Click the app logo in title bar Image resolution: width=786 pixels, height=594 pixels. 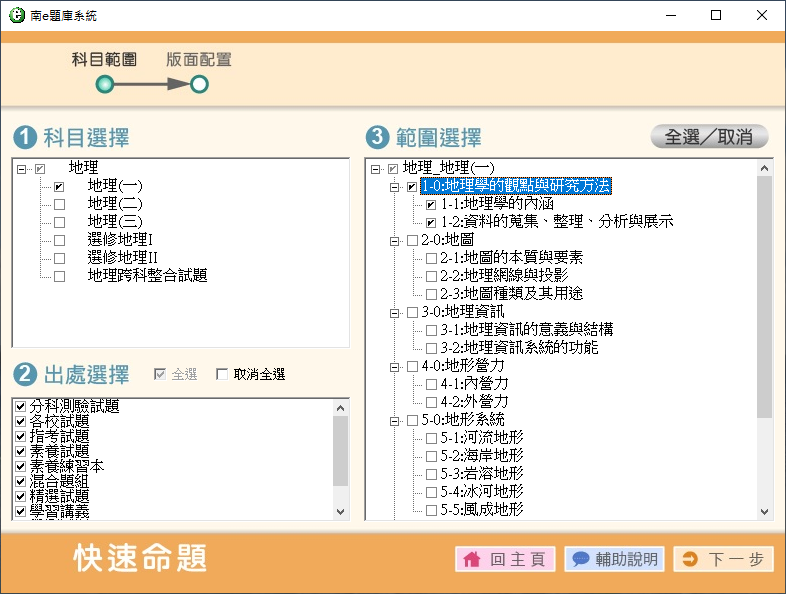(16, 16)
